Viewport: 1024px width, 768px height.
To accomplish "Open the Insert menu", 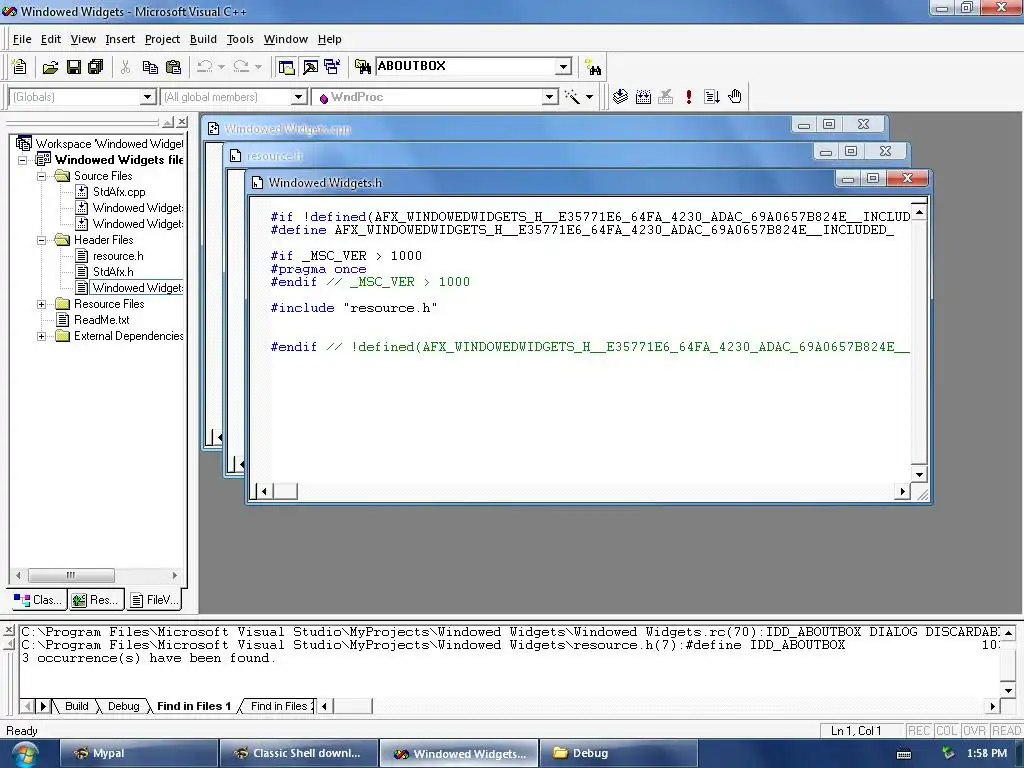I will (120, 39).
